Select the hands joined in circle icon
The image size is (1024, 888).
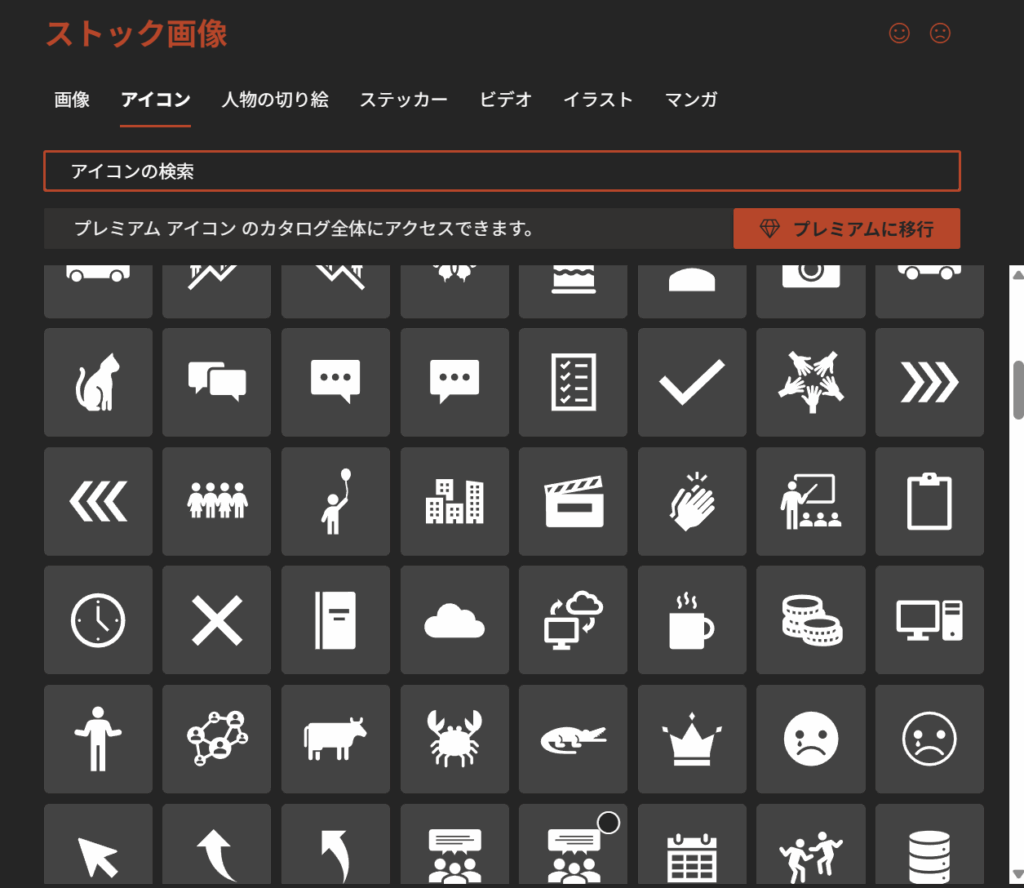point(811,382)
